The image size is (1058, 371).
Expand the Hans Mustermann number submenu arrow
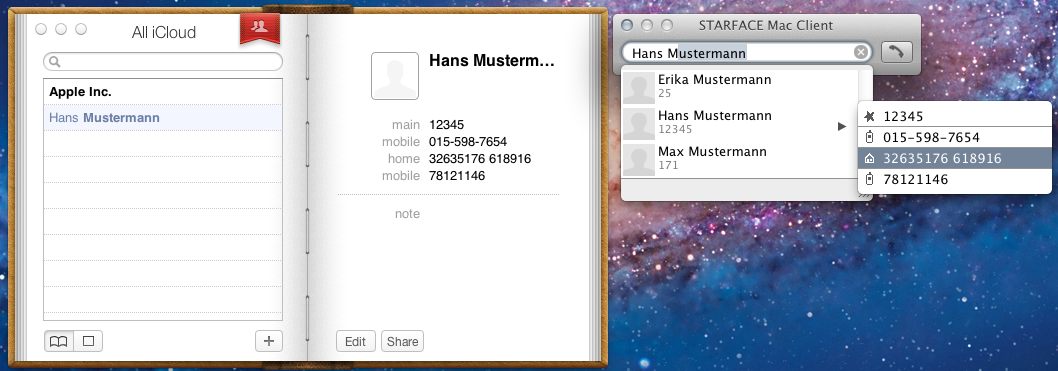(x=841, y=126)
